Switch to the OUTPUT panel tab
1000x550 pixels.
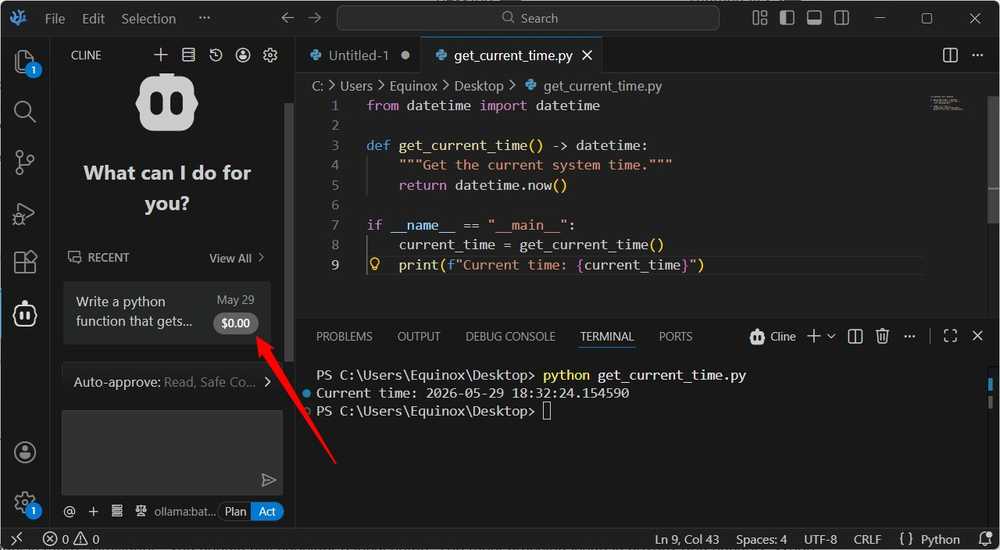(418, 336)
